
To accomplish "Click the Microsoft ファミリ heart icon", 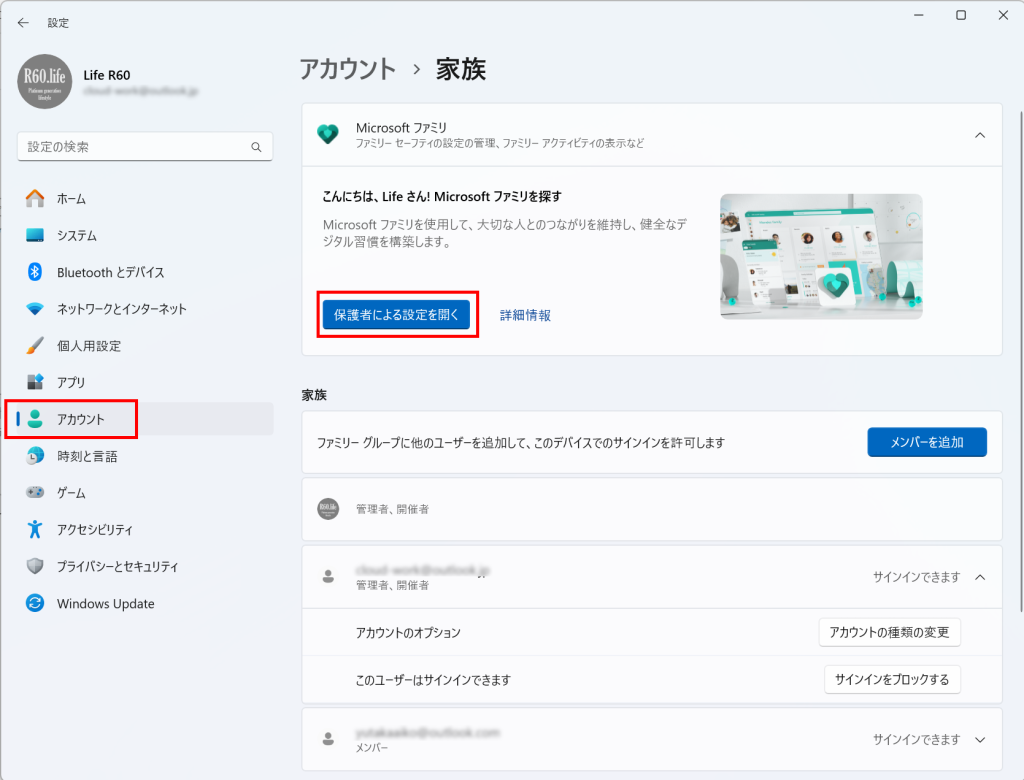I will 328,135.
